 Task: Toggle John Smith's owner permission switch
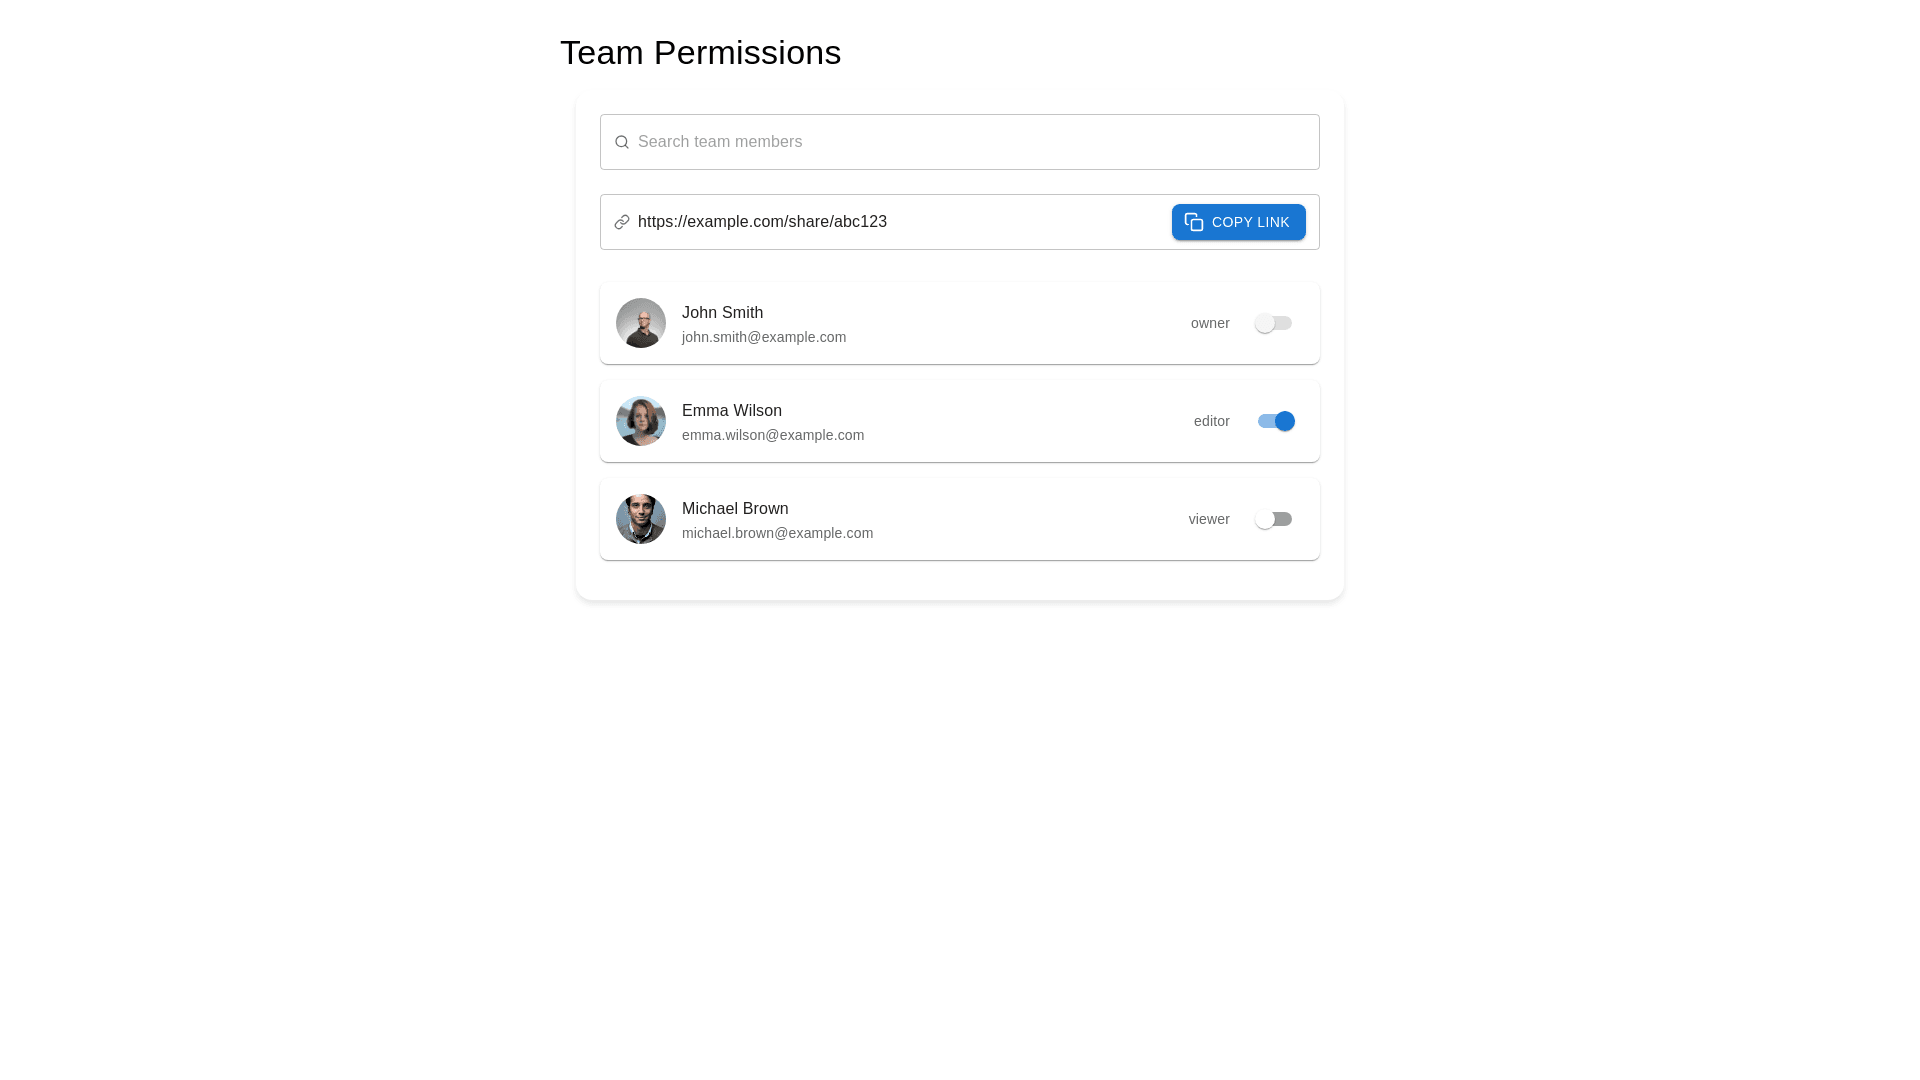(1273, 323)
